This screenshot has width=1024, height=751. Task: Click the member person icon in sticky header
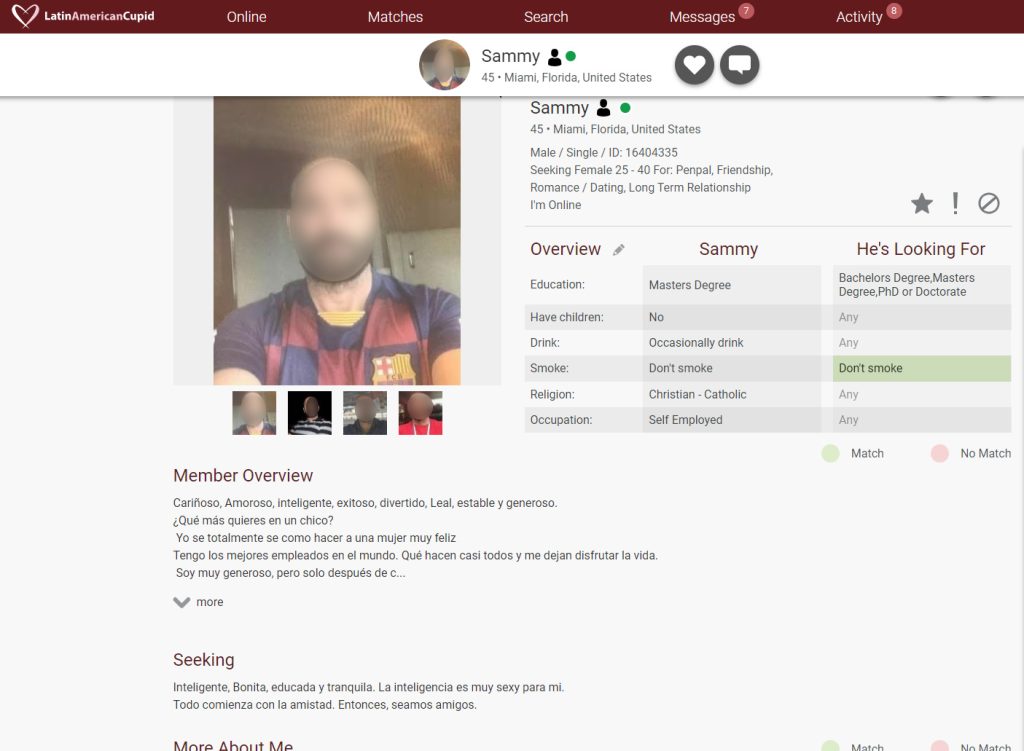click(554, 57)
